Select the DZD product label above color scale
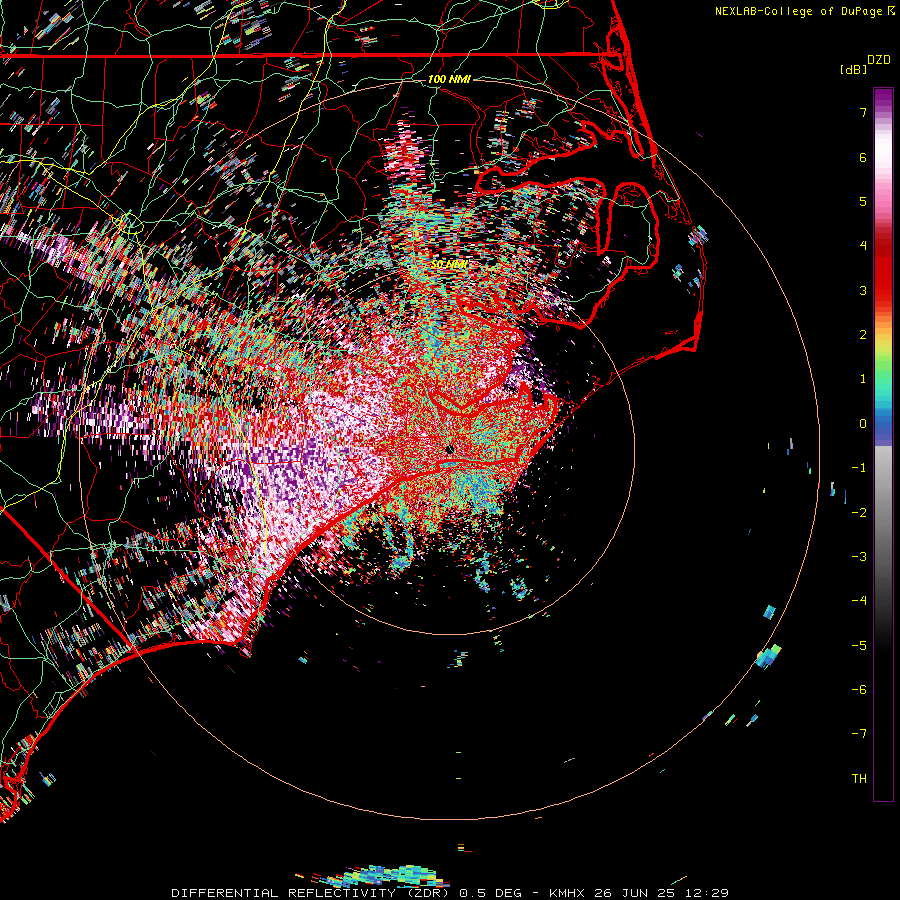 879,60
